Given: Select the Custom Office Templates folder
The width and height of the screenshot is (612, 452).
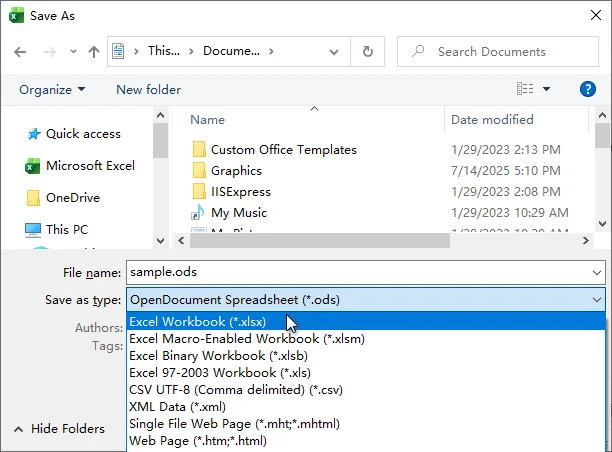Looking at the screenshot, I should 284,150.
